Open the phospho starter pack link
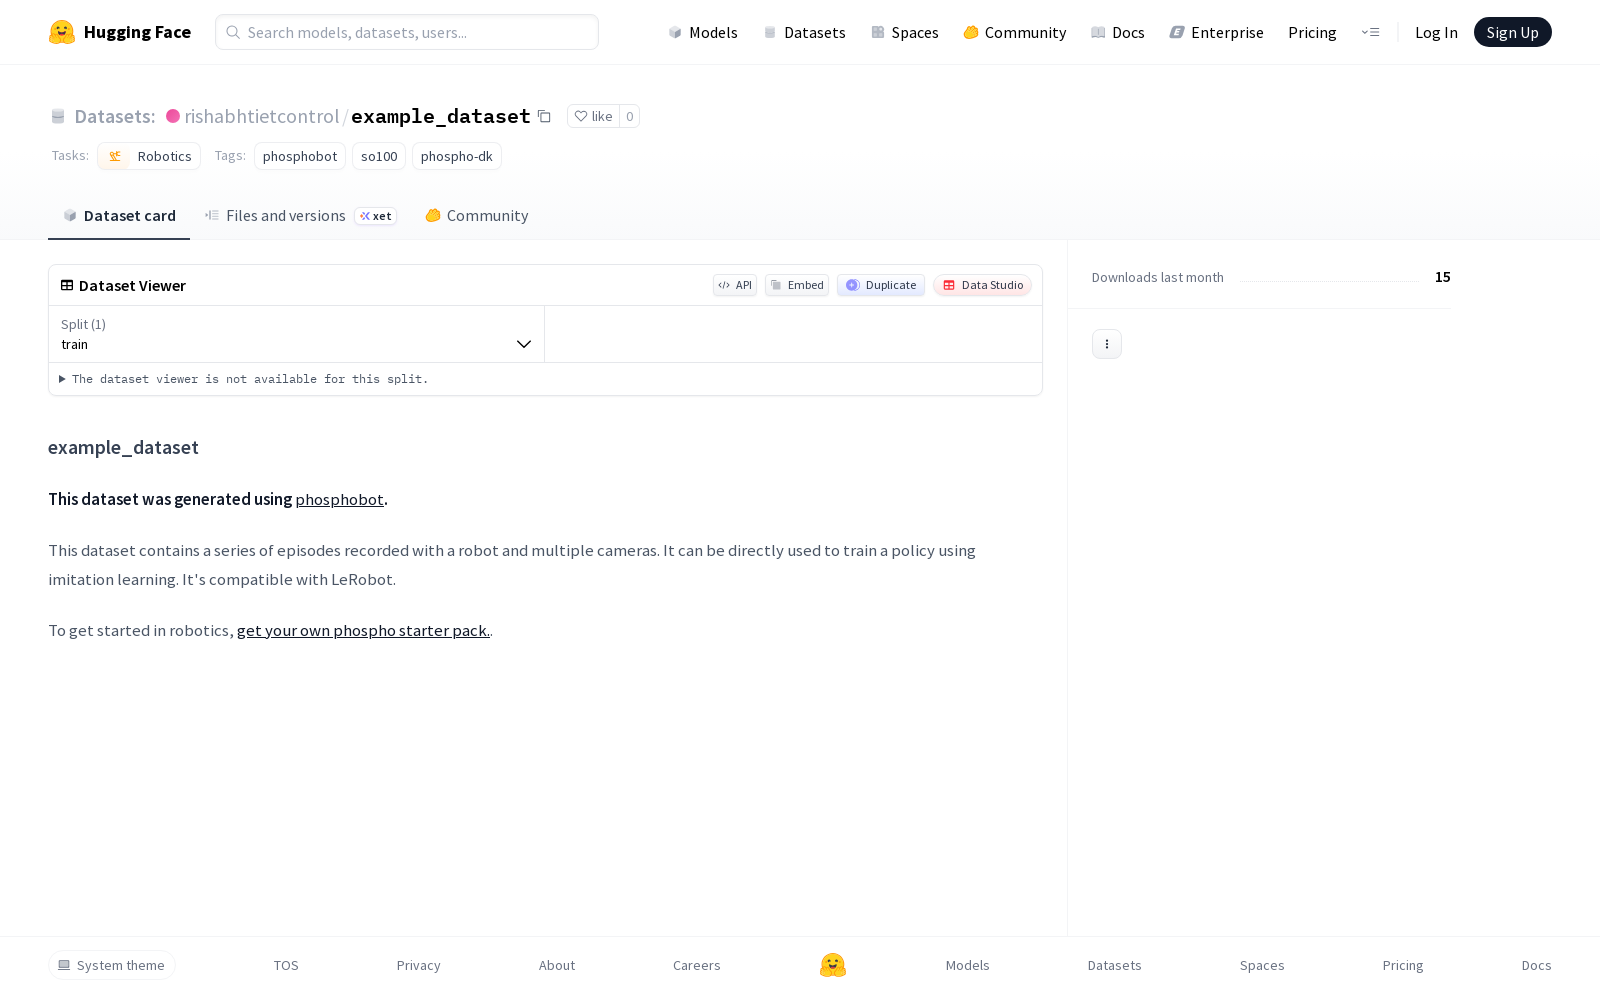The height and width of the screenshot is (1000, 1600). [x=364, y=630]
